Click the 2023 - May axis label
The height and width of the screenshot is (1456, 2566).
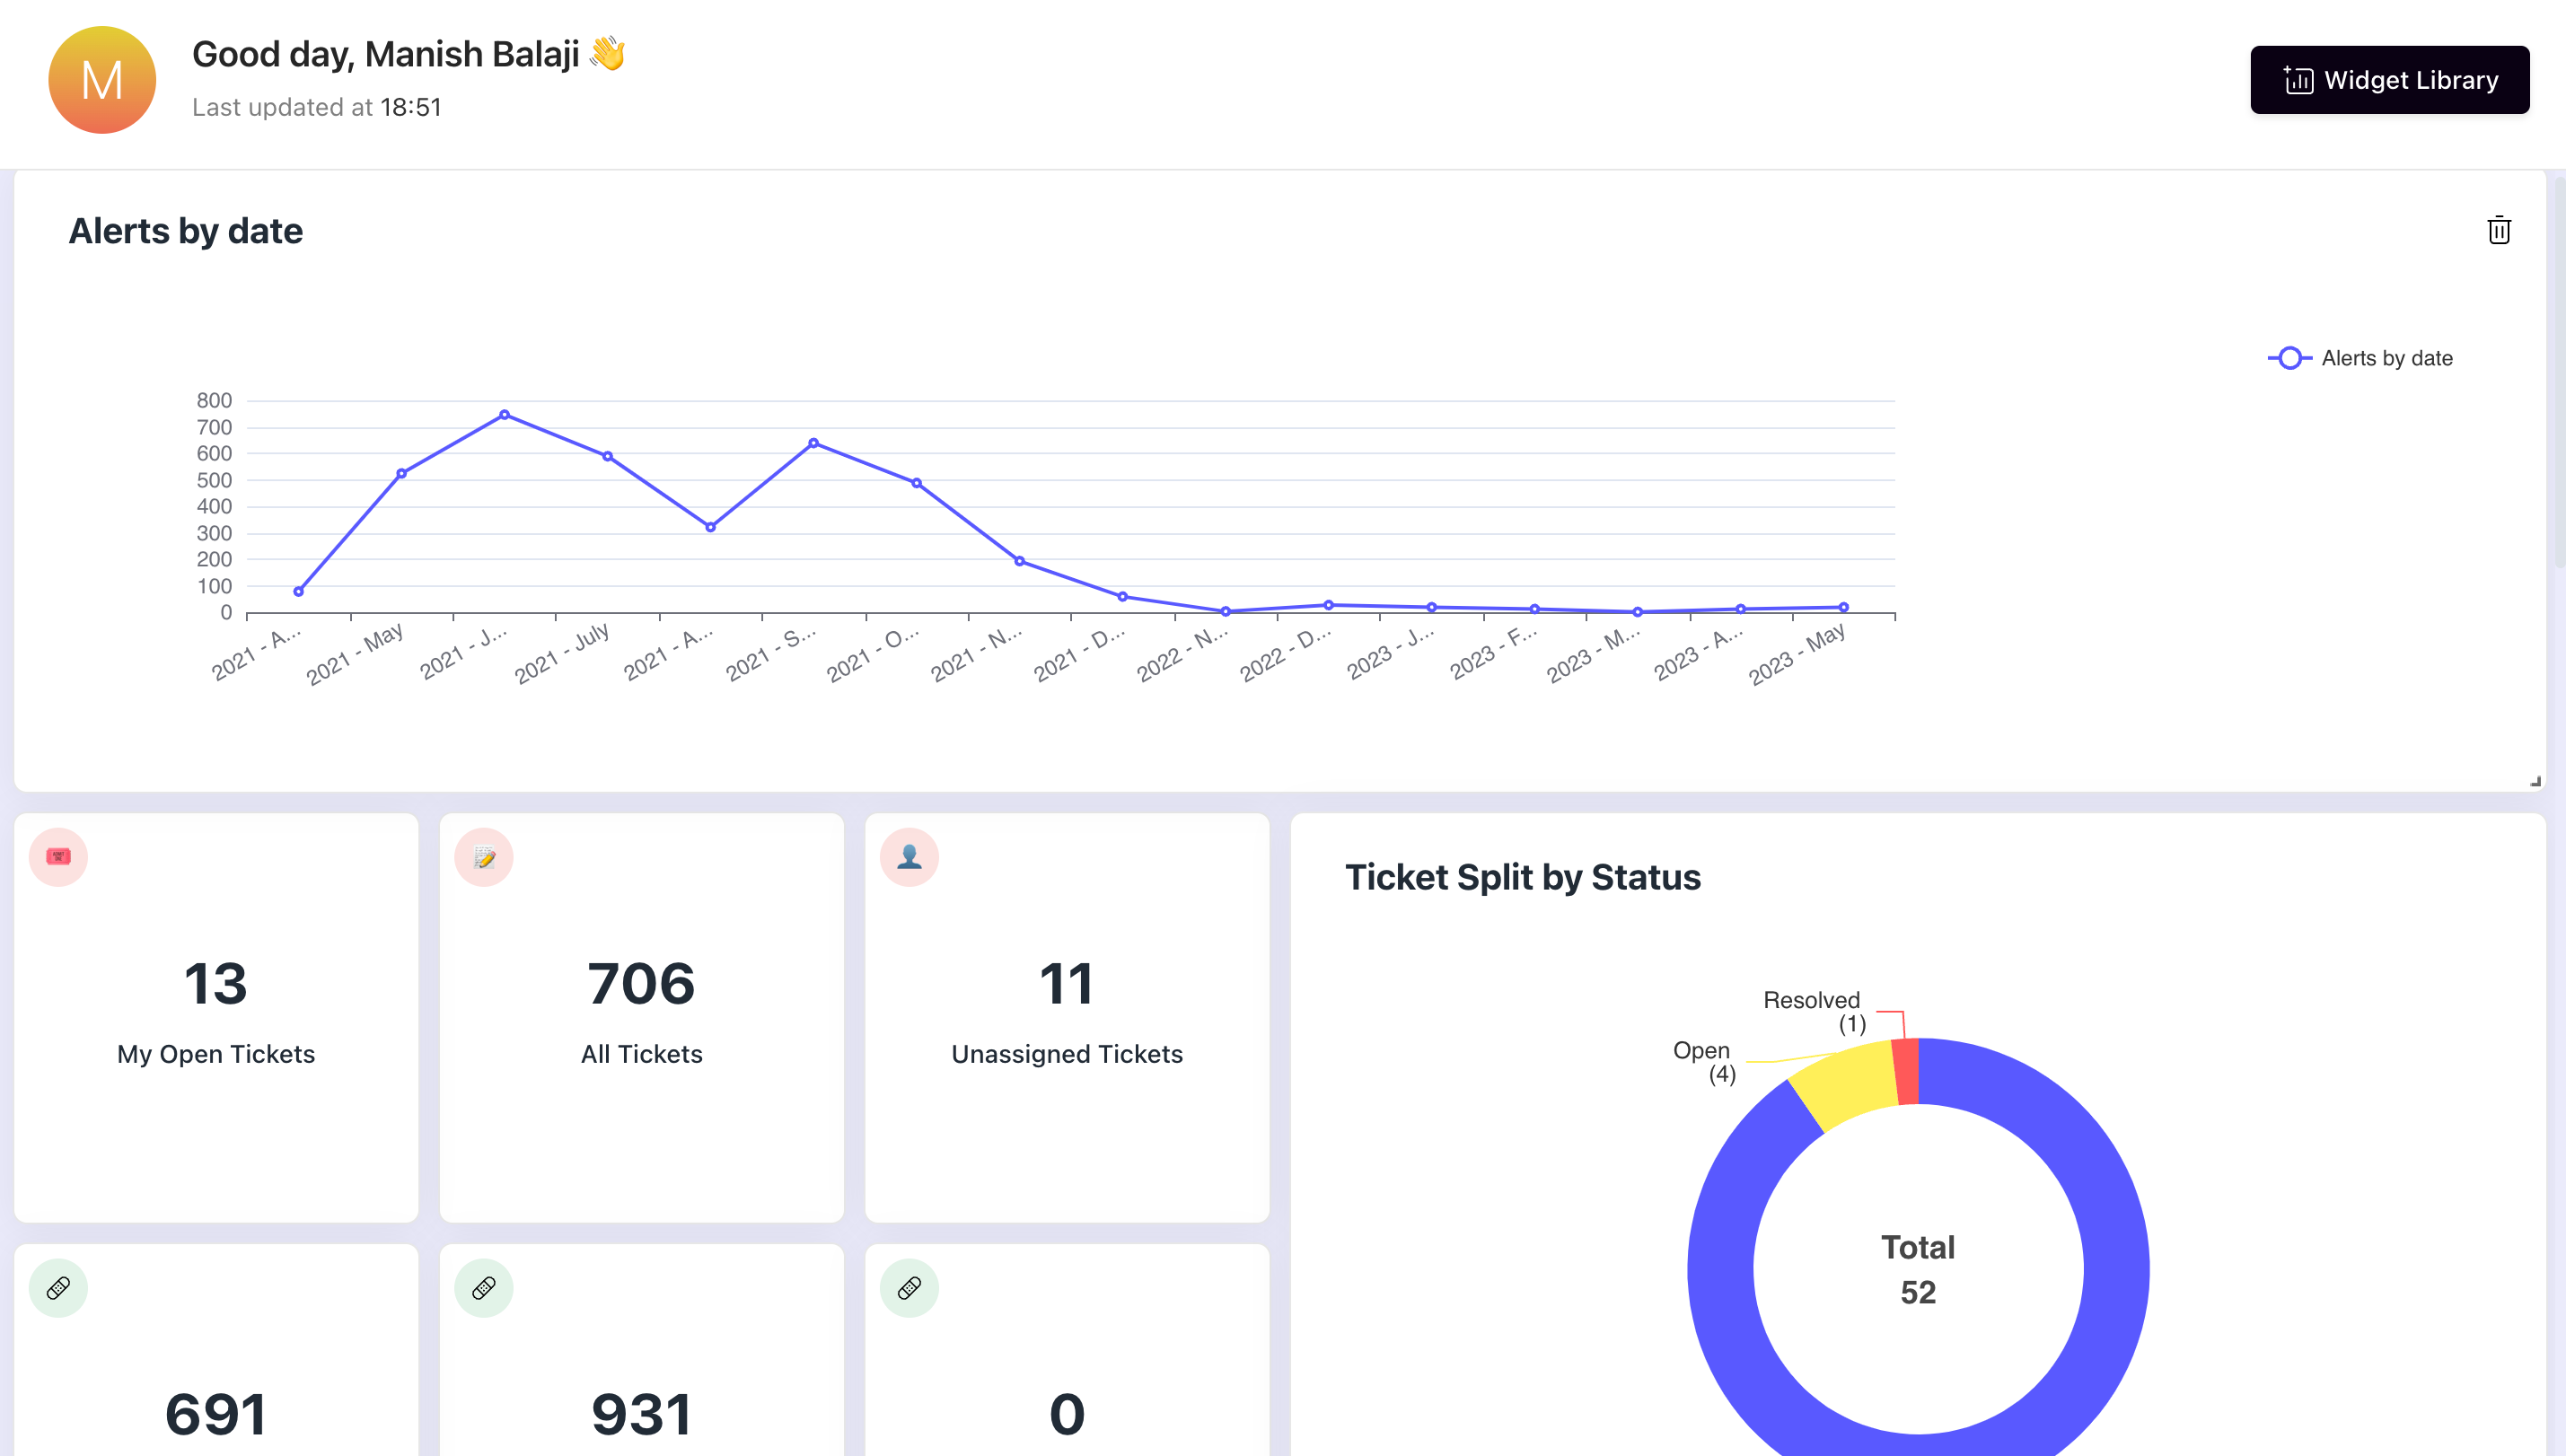pyautogui.click(x=1796, y=654)
